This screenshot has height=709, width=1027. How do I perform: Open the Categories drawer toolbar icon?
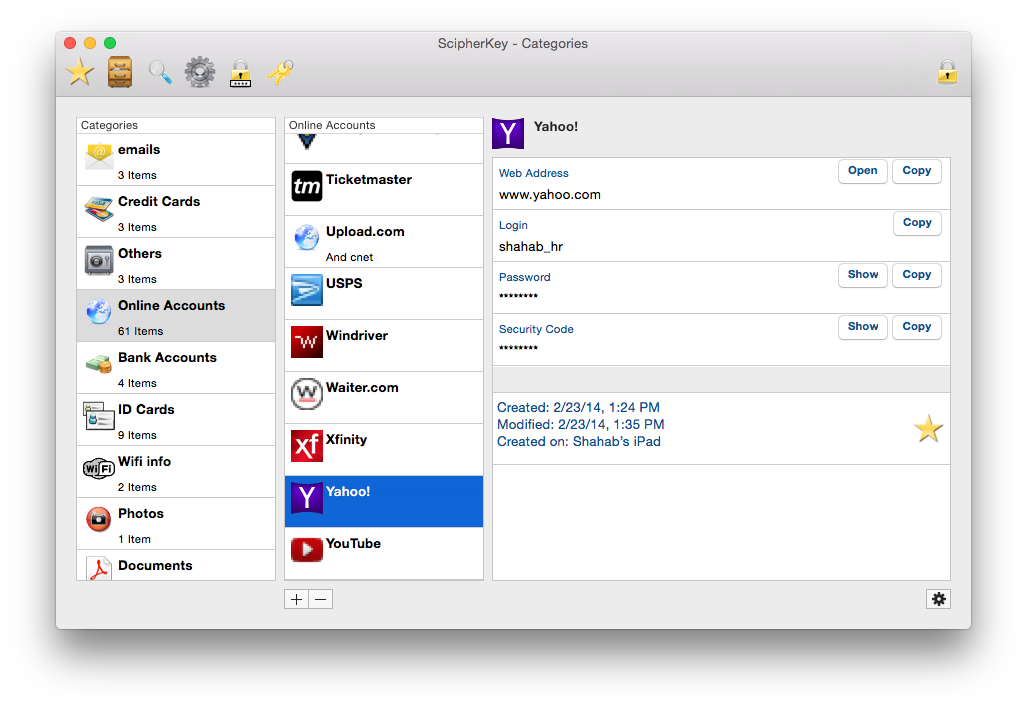coord(120,72)
